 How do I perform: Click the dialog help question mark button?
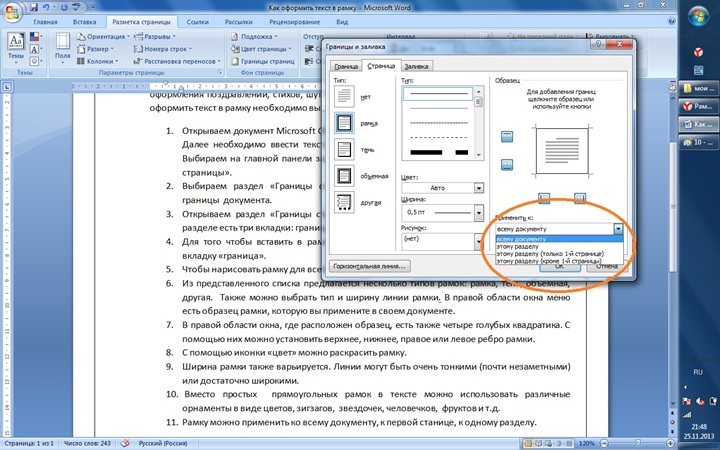598,44
